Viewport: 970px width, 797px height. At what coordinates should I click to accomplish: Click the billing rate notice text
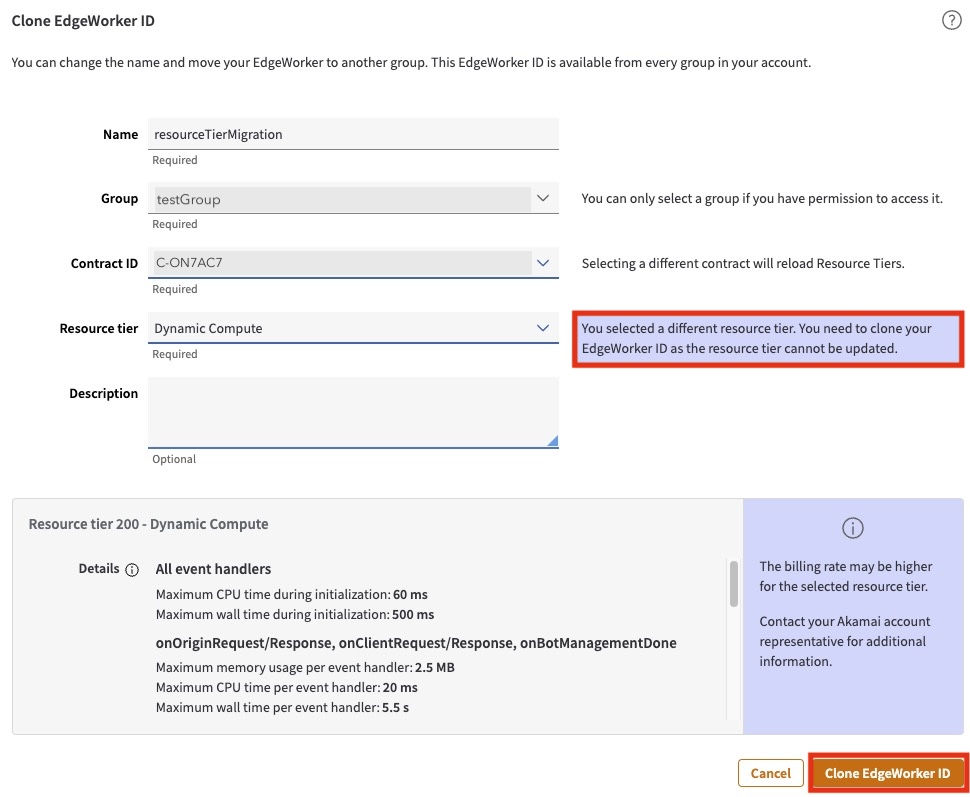(845, 576)
